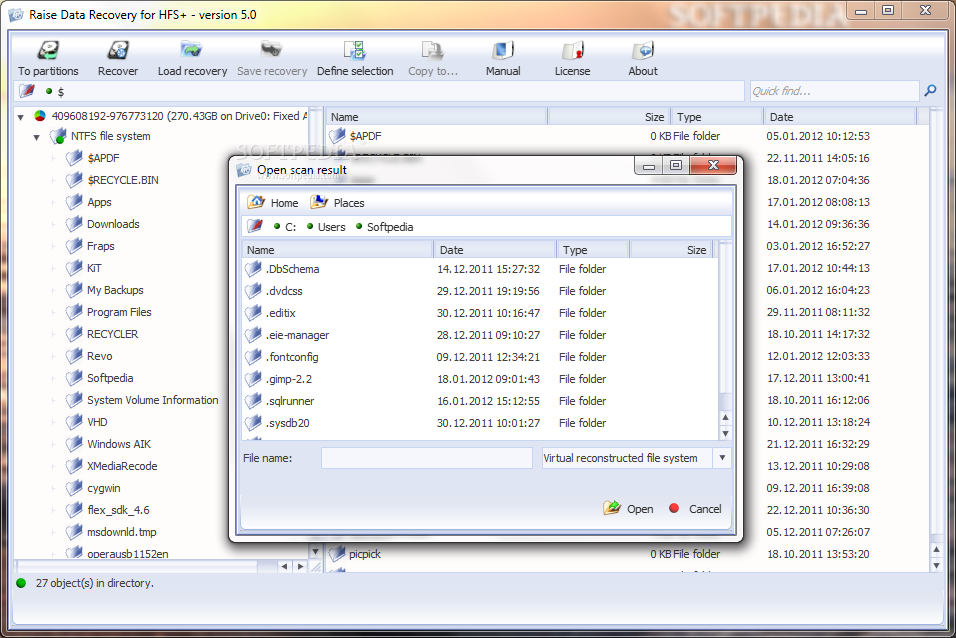Click the Quick find search field

coord(834,91)
